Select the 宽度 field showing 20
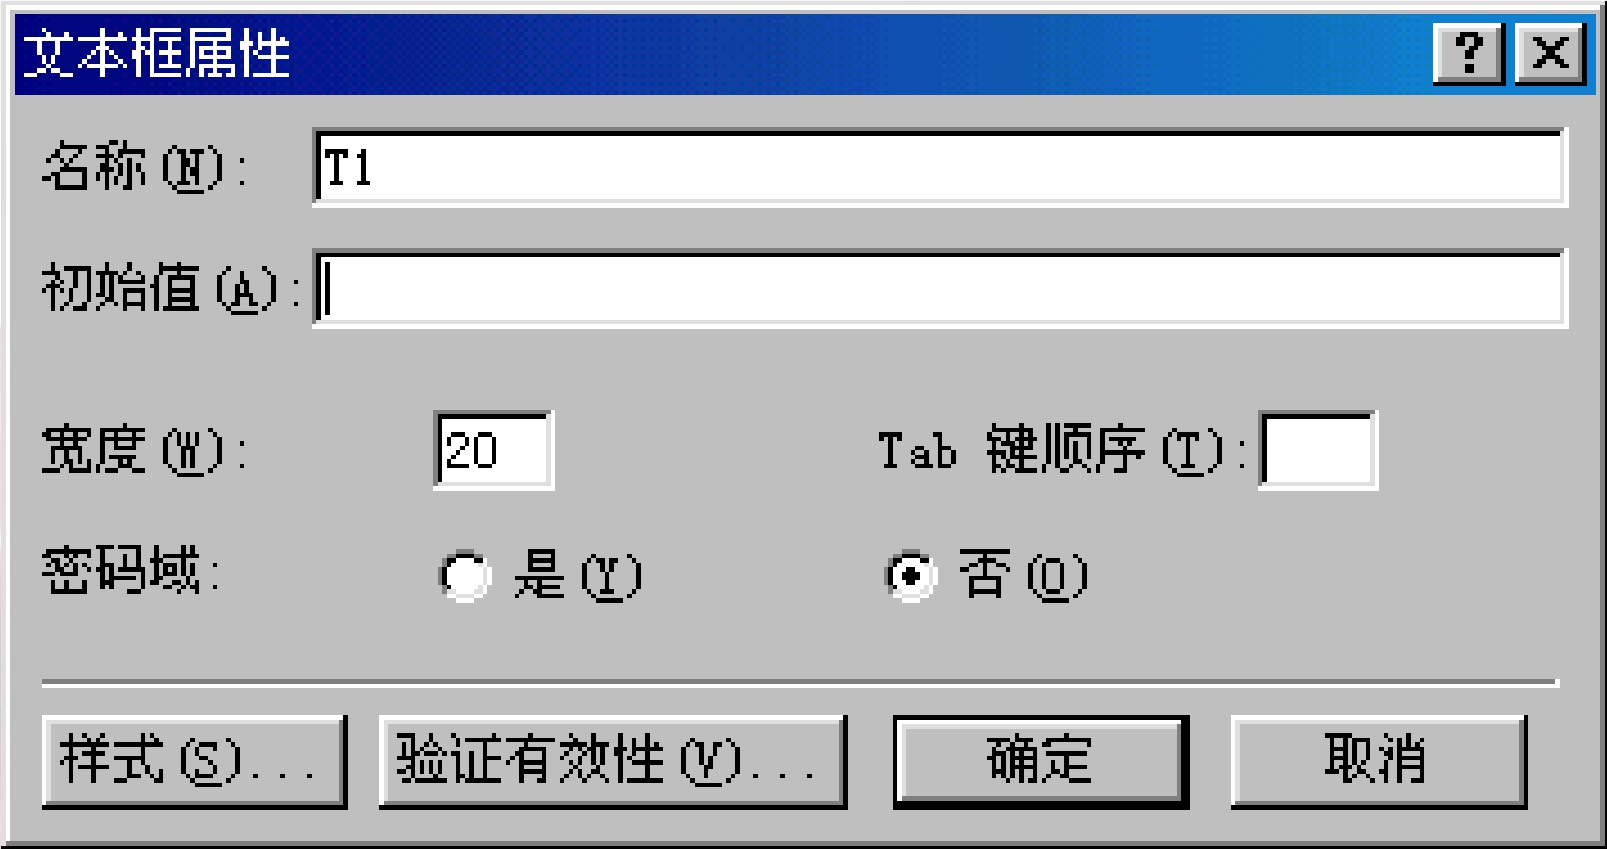The width and height of the screenshot is (1607, 849). tap(493, 450)
